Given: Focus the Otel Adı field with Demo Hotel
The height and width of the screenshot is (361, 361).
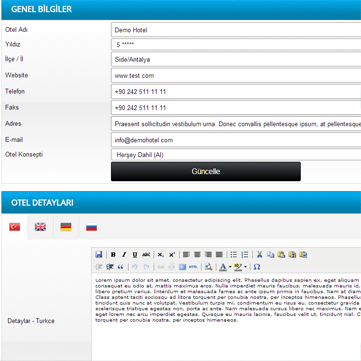Looking at the screenshot, I should pyautogui.click(x=236, y=30).
